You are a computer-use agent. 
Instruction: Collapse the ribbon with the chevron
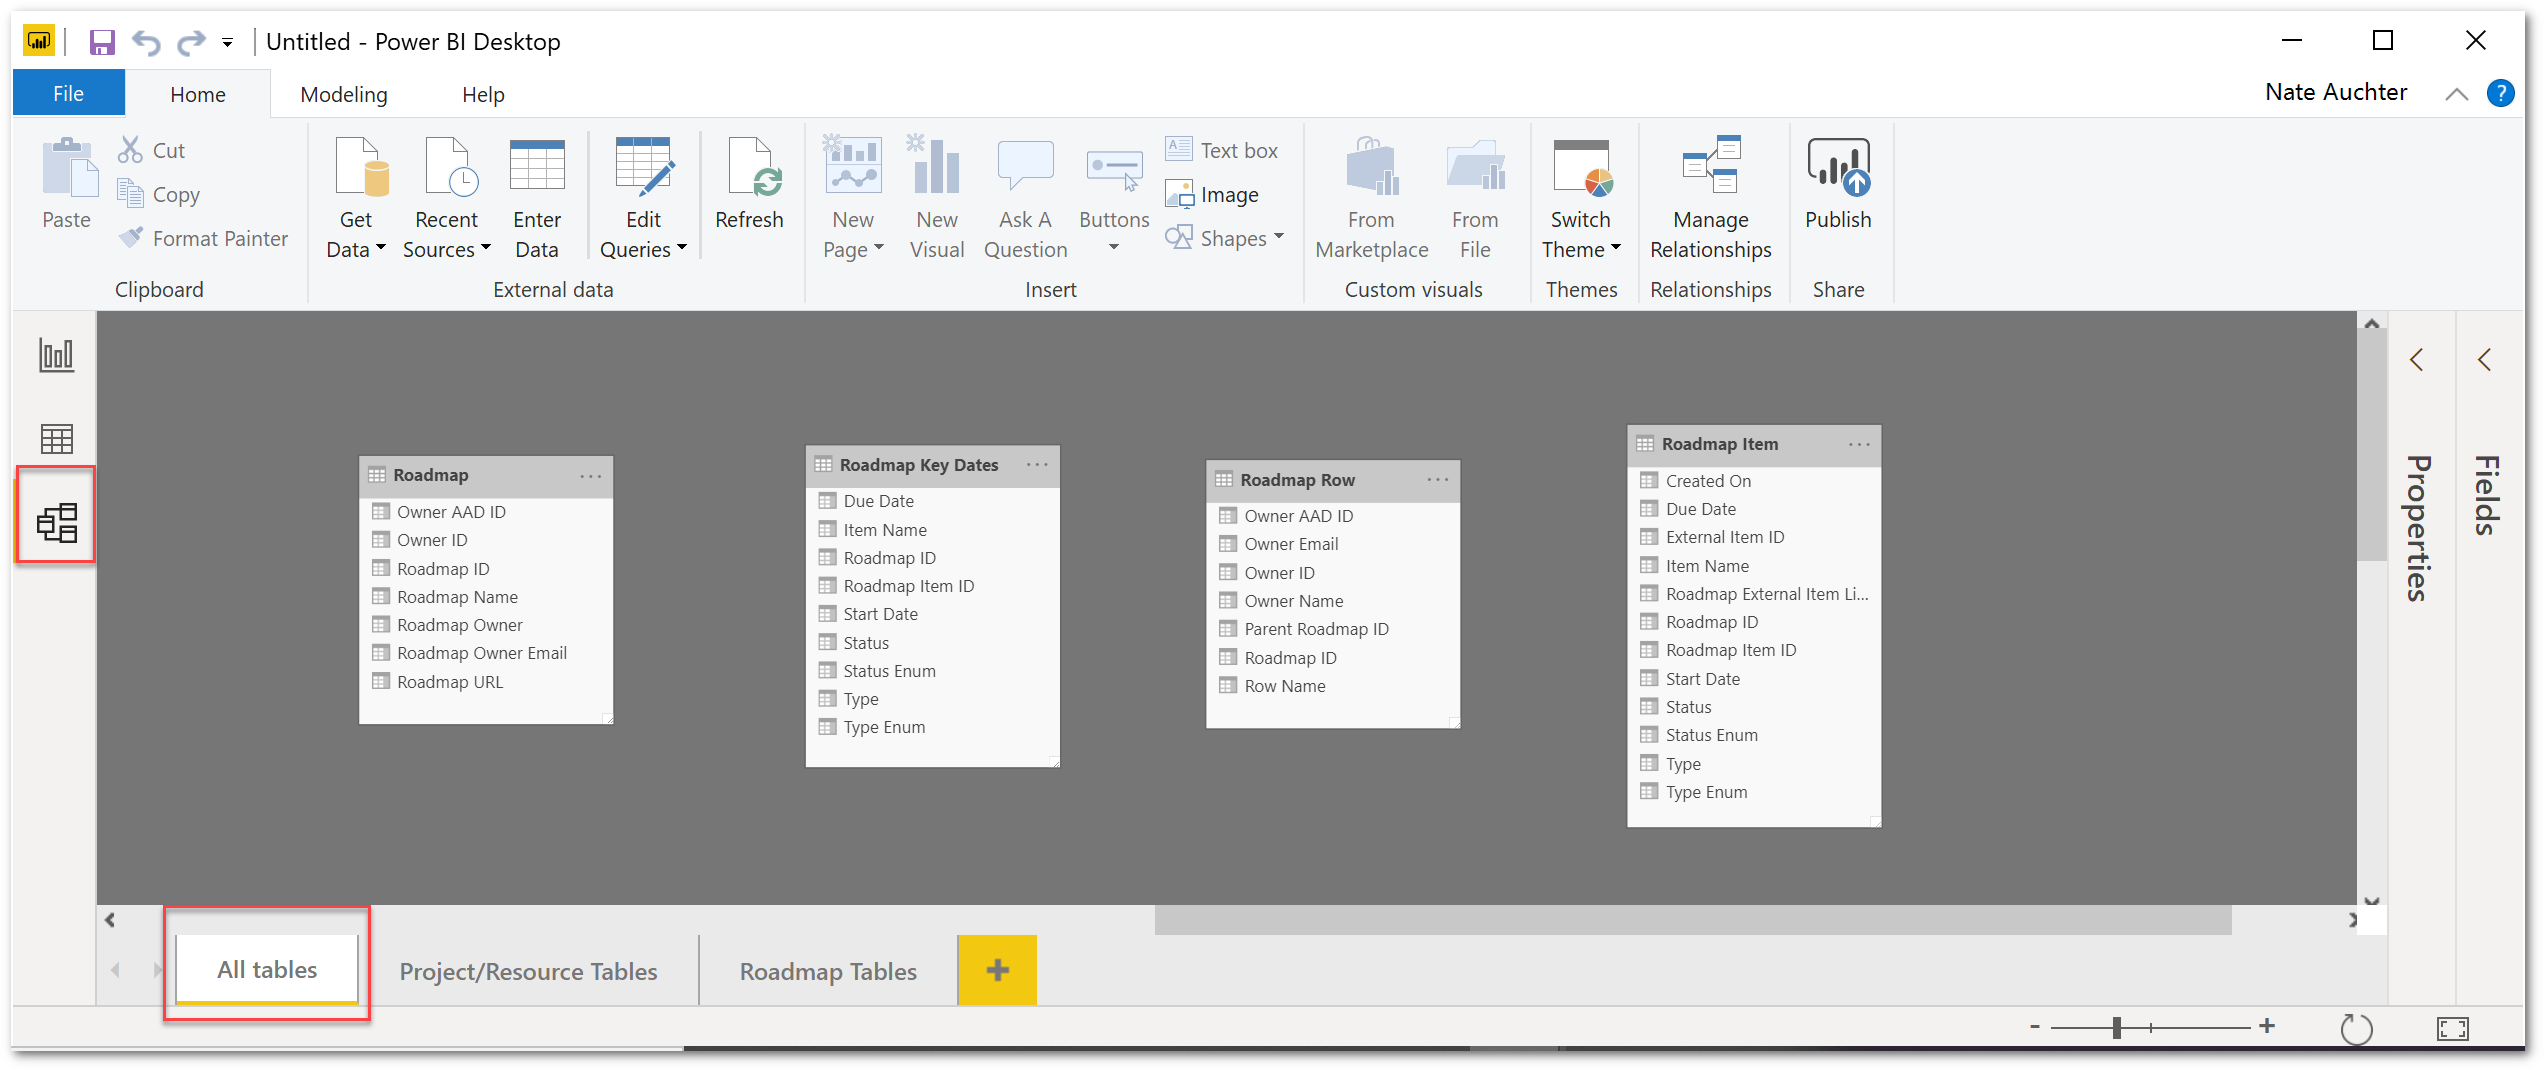pos(2457,94)
